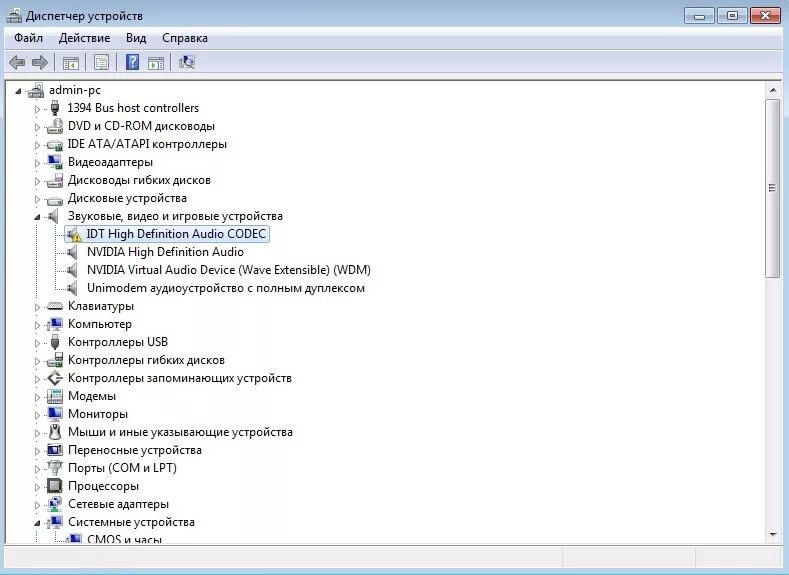Click the scrollbar down arrow
The width and height of the screenshot is (789, 575).
(x=772, y=535)
